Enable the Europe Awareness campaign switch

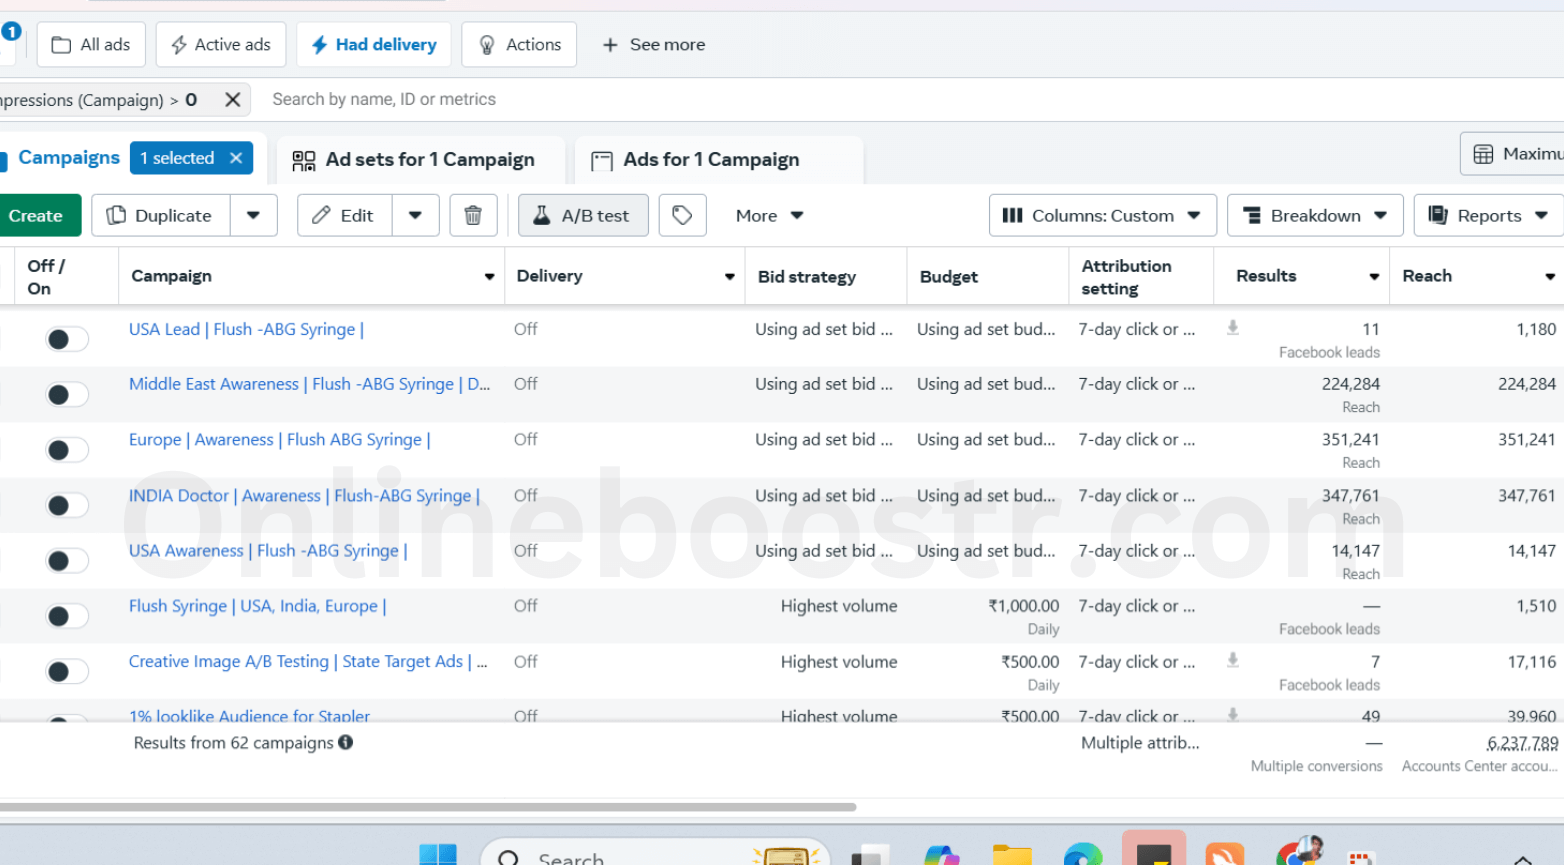[66, 450]
